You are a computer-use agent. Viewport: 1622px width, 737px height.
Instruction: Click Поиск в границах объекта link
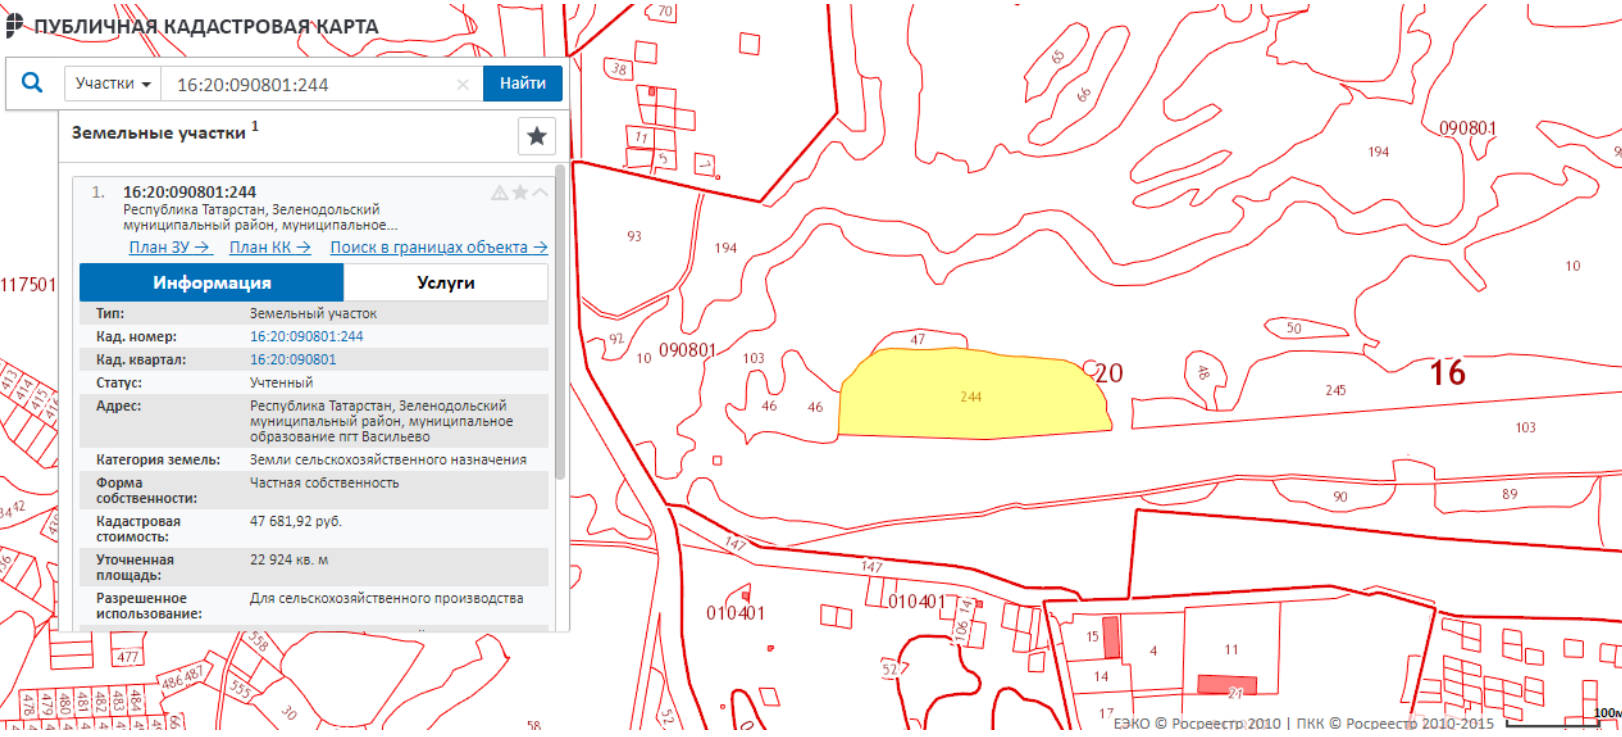438,247
